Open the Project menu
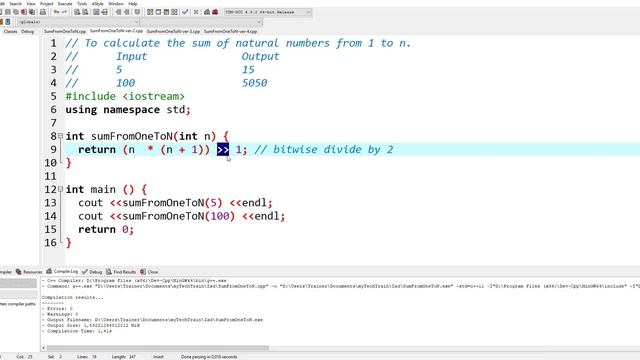The width and height of the screenshot is (640, 360). click(x=47, y=4)
